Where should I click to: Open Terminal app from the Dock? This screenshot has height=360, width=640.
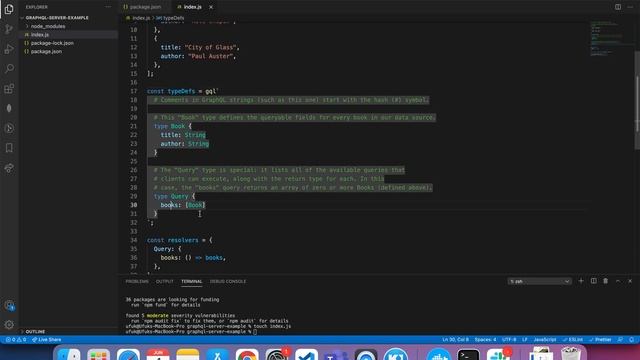pyautogui.click(x=469, y=354)
